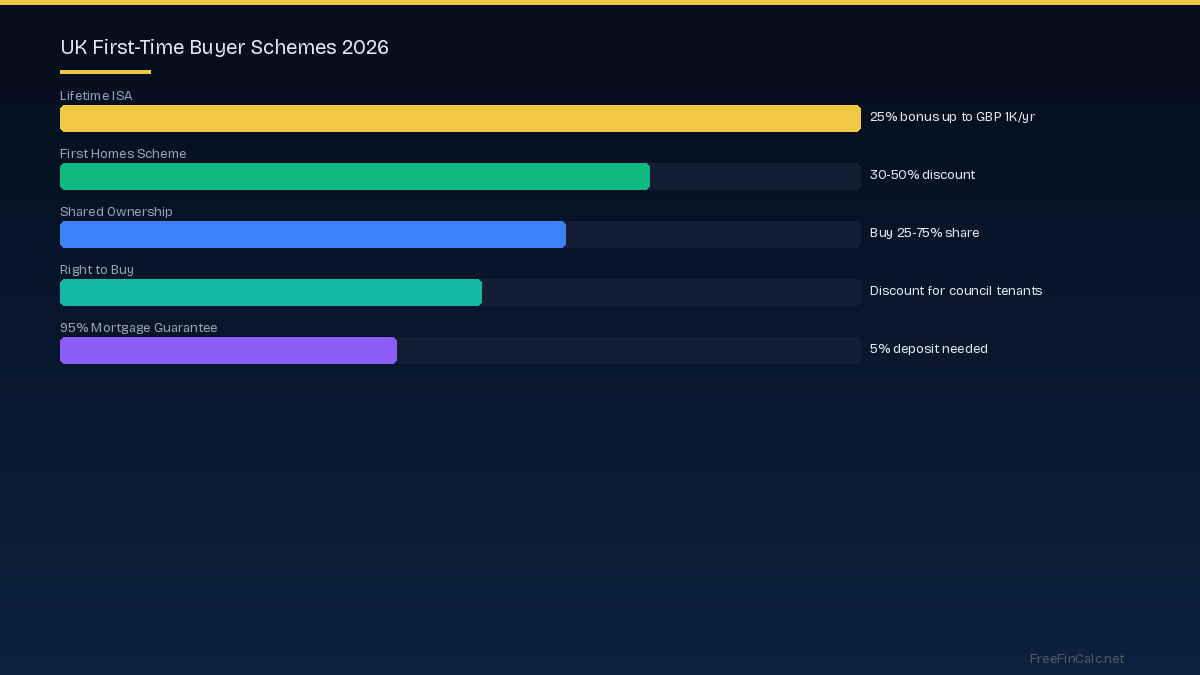Click the "Discount for council tenants" text
This screenshot has width=1200, height=675.
click(955, 291)
